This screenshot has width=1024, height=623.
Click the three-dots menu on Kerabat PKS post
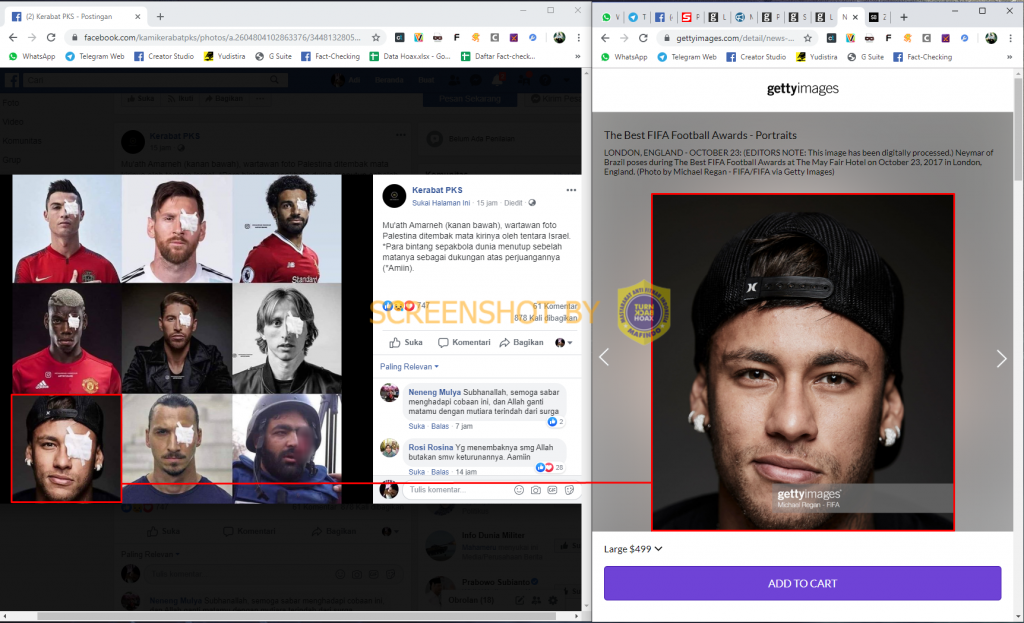coord(571,190)
